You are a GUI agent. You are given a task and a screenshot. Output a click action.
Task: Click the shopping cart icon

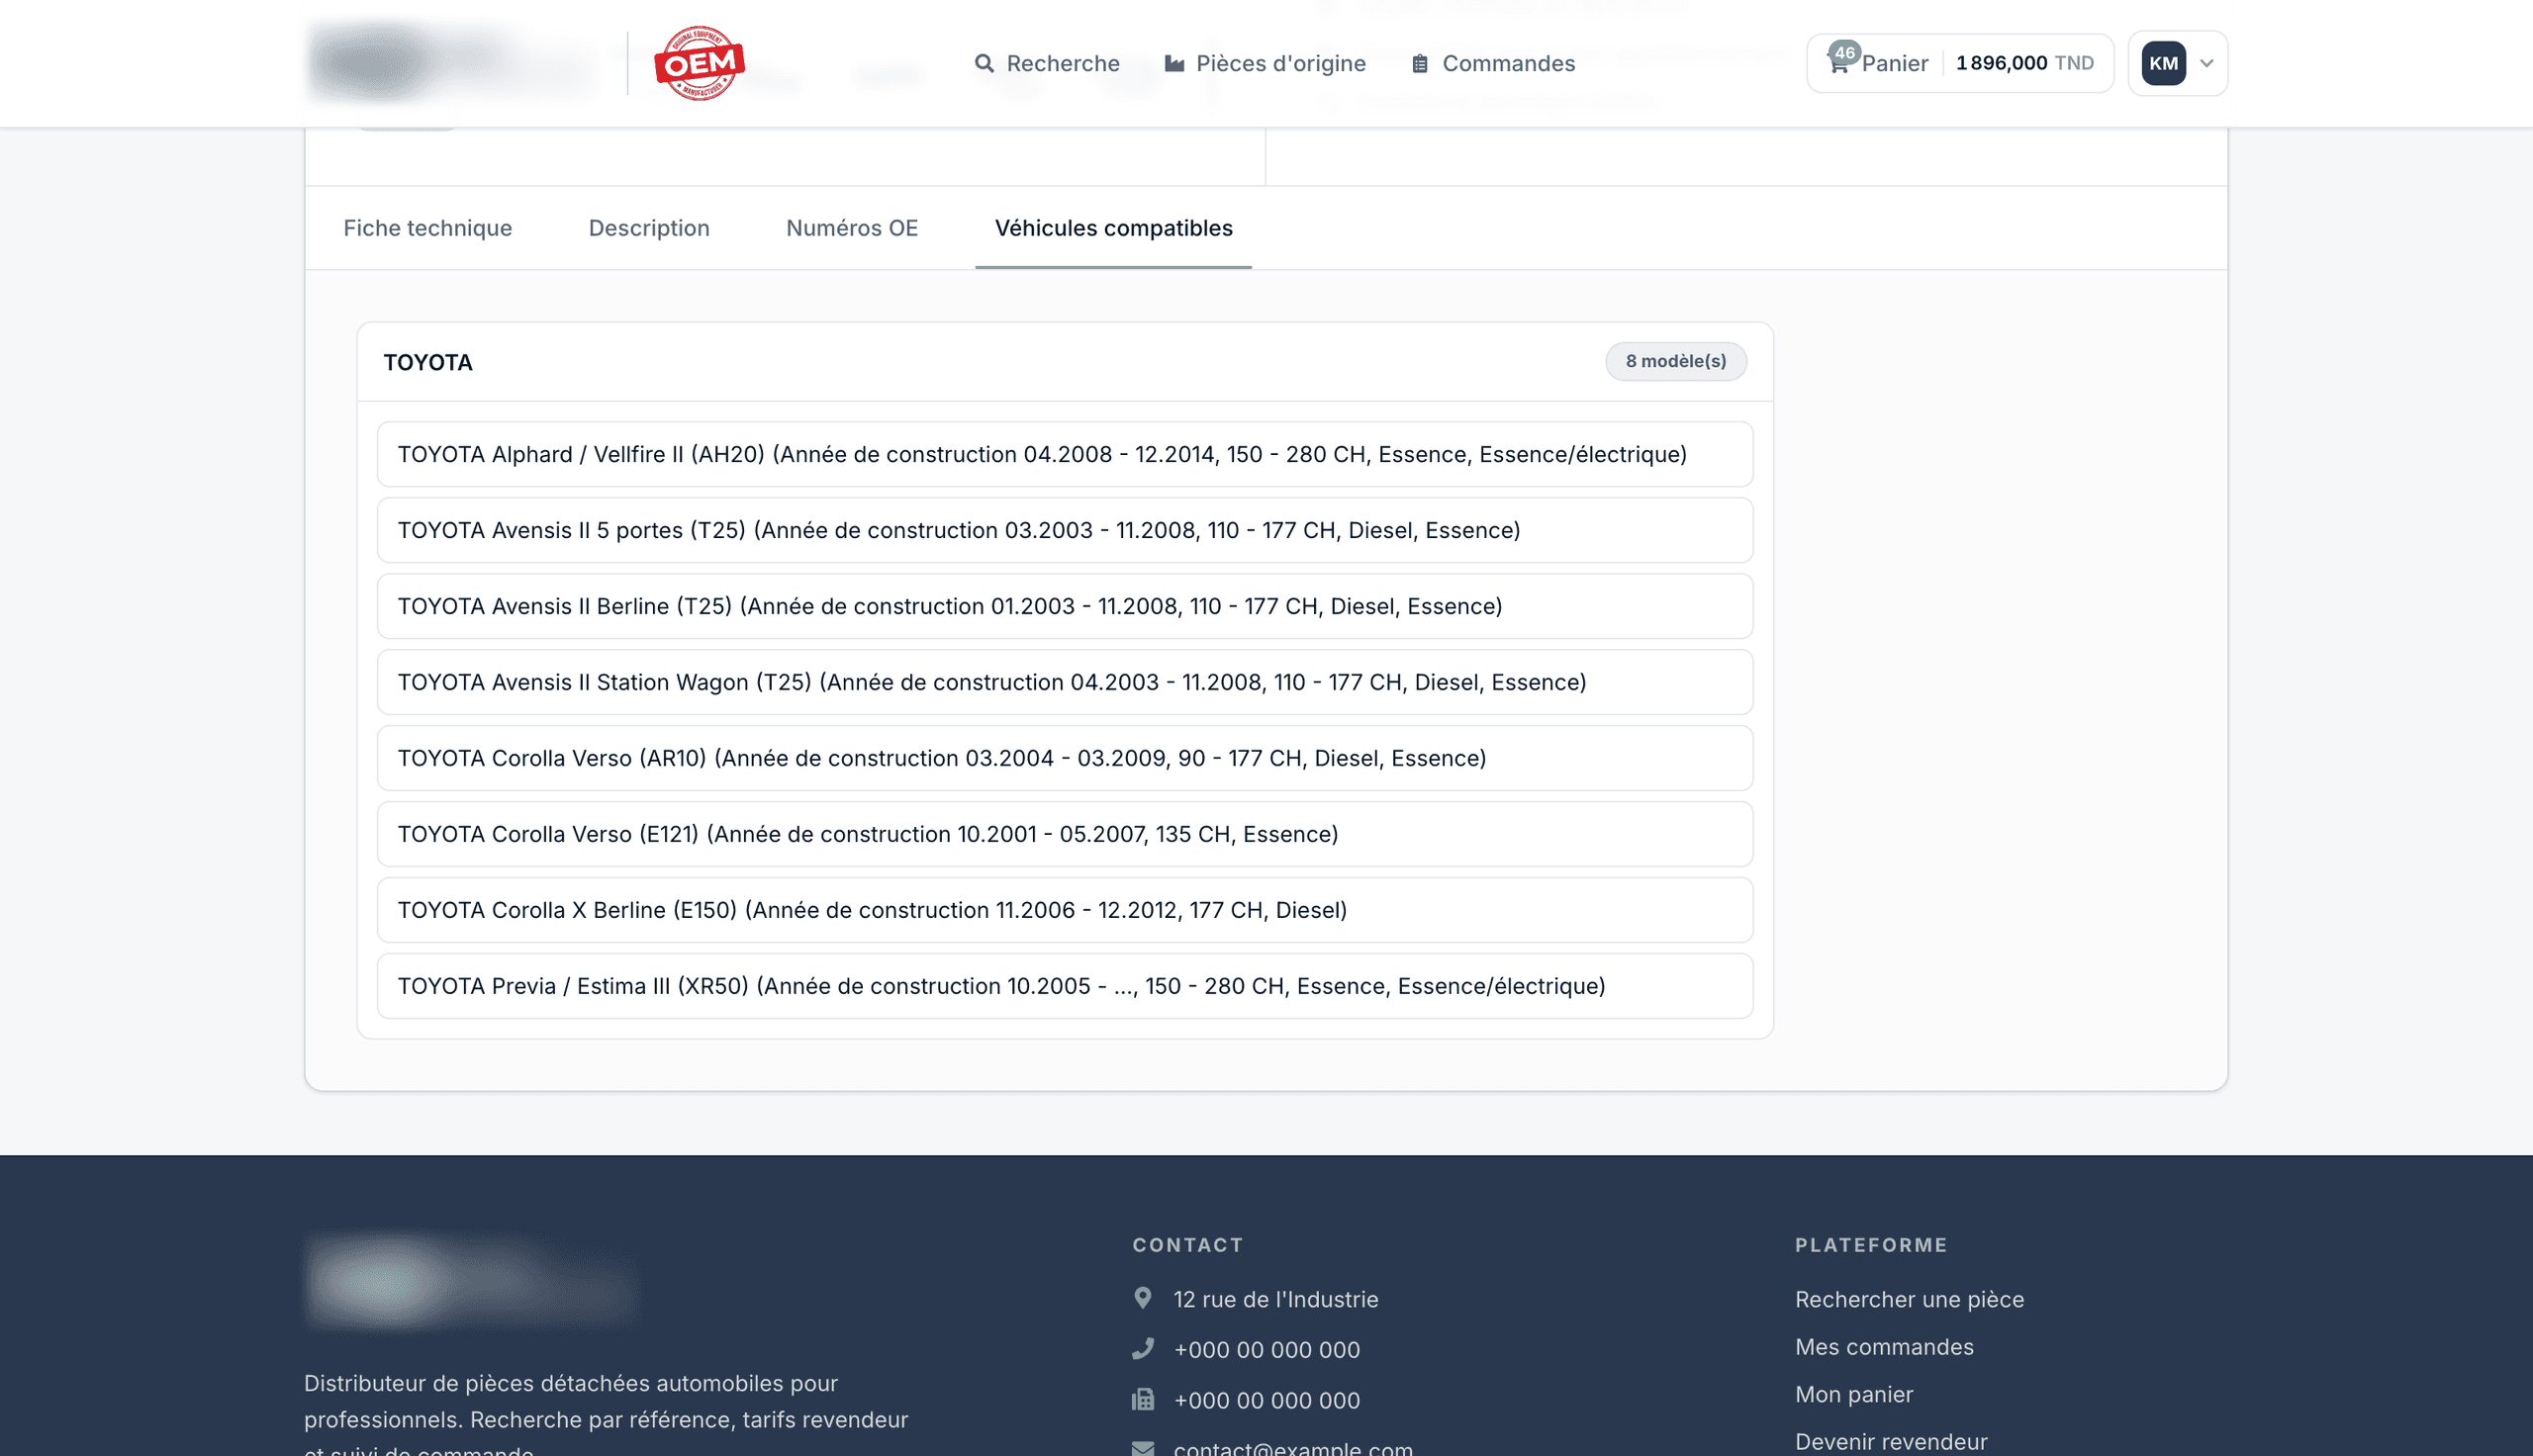coord(1839,64)
